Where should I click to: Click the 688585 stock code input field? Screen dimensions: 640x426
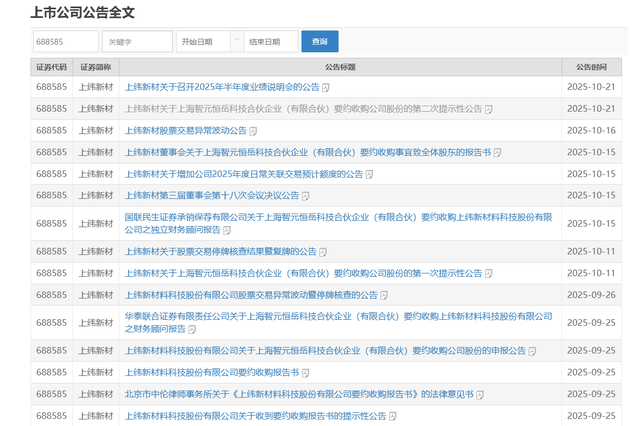click(66, 42)
